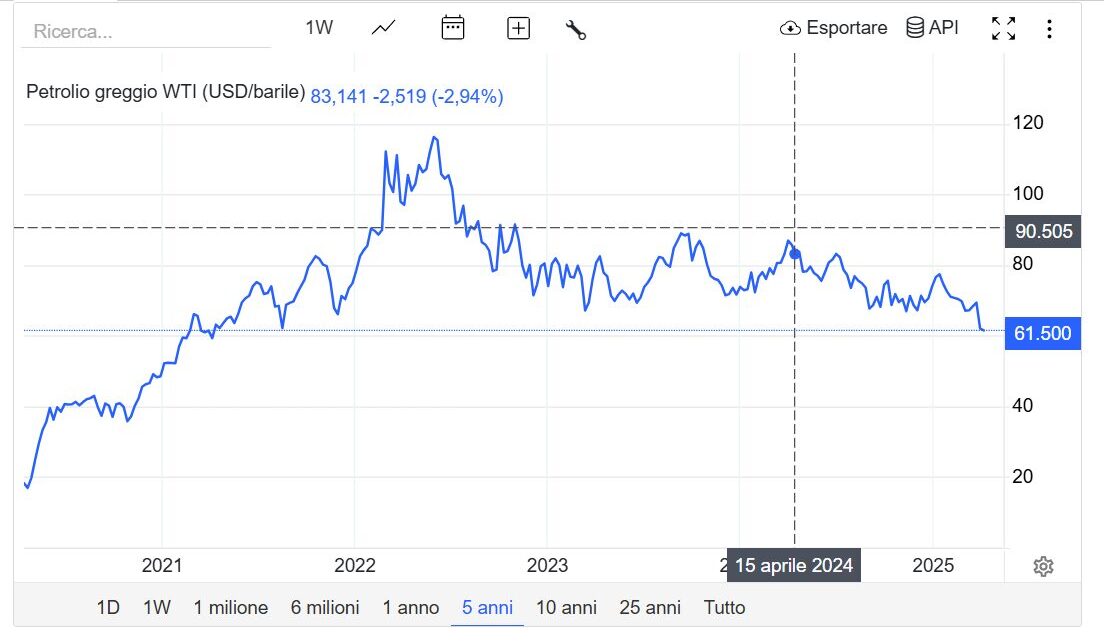Click the Esportare cloud download button
The height and width of the screenshot is (643, 1104).
click(833, 28)
